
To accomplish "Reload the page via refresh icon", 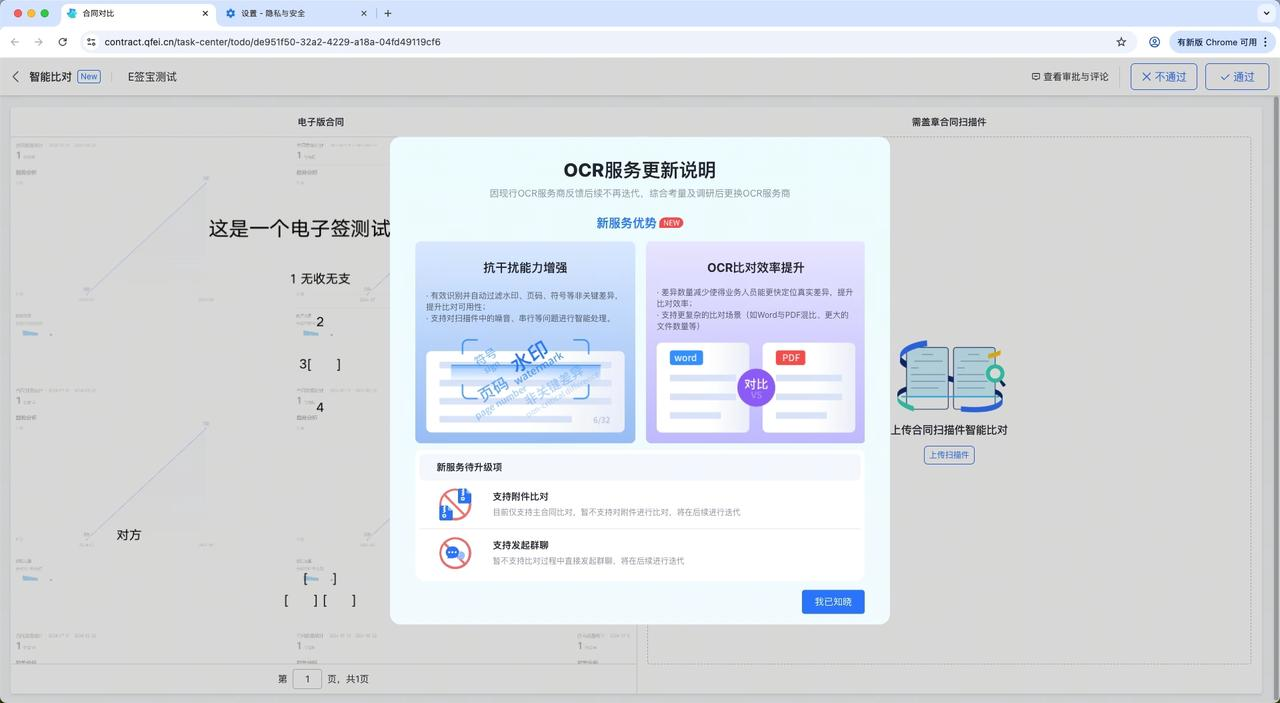I will pos(62,42).
